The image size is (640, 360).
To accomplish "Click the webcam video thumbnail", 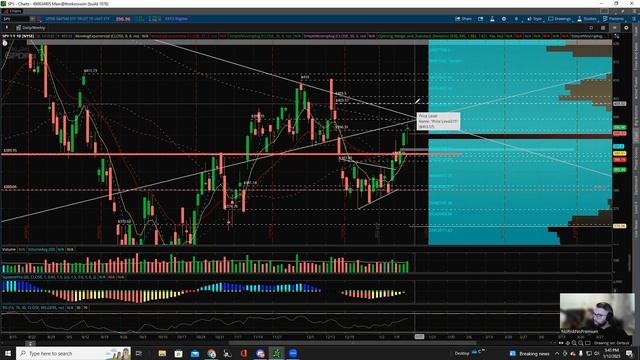I will tap(596, 314).
